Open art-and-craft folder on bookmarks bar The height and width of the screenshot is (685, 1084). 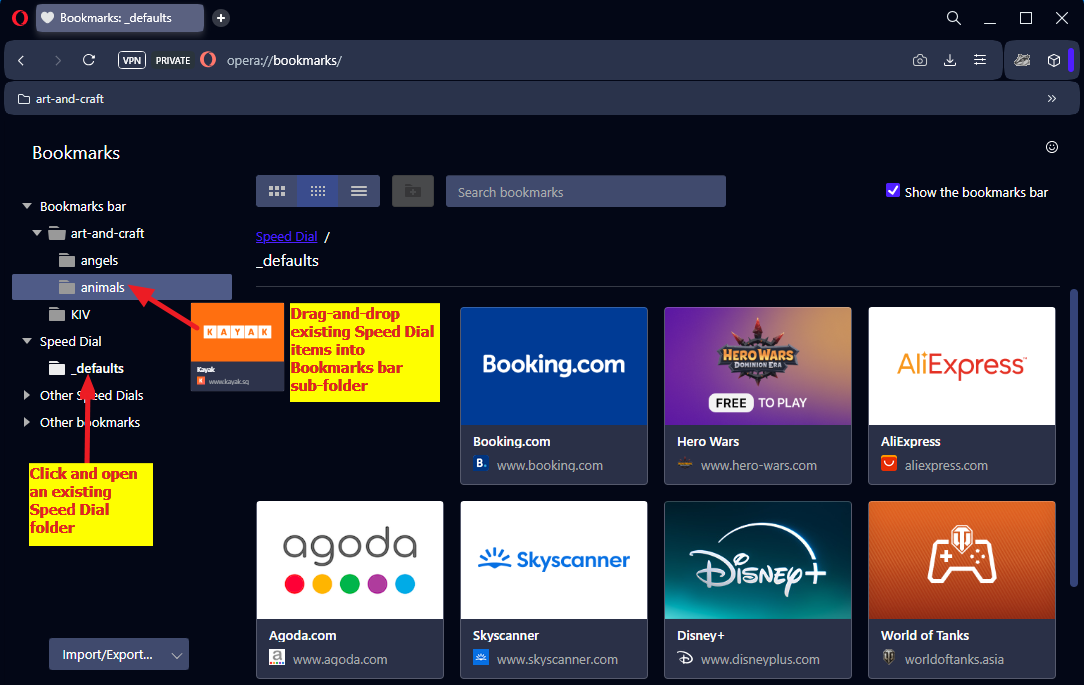pyautogui.click(x=61, y=99)
